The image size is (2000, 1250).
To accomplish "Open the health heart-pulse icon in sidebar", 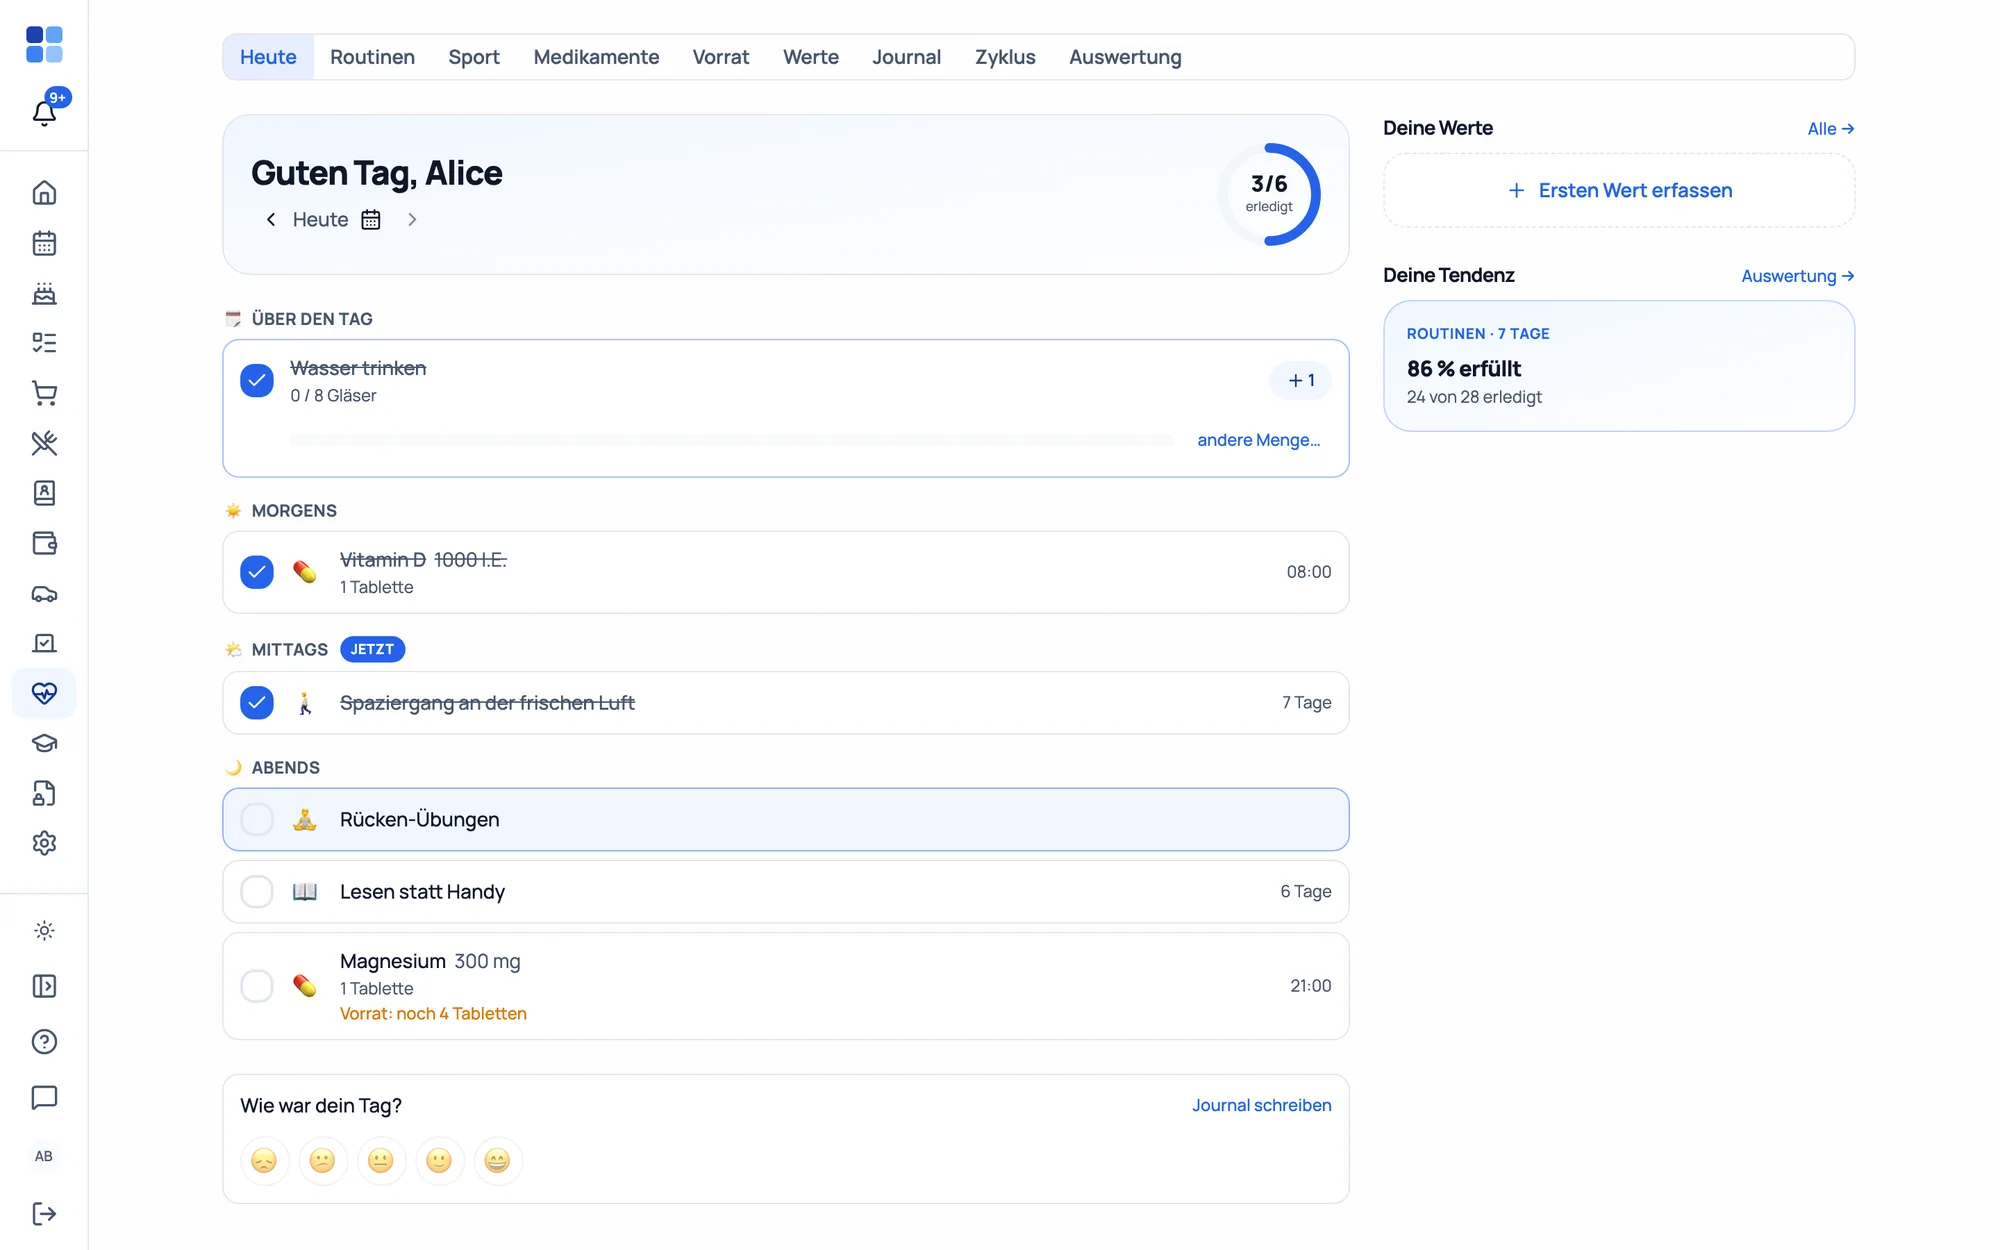I will [x=44, y=693].
